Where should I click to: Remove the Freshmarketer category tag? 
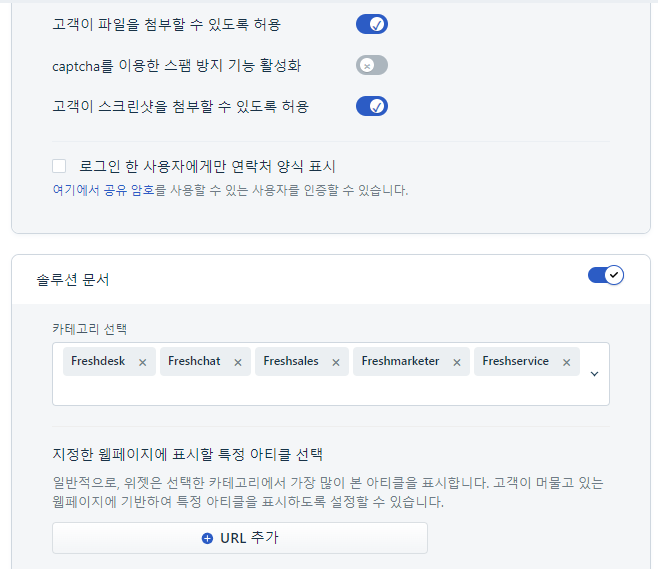click(457, 363)
